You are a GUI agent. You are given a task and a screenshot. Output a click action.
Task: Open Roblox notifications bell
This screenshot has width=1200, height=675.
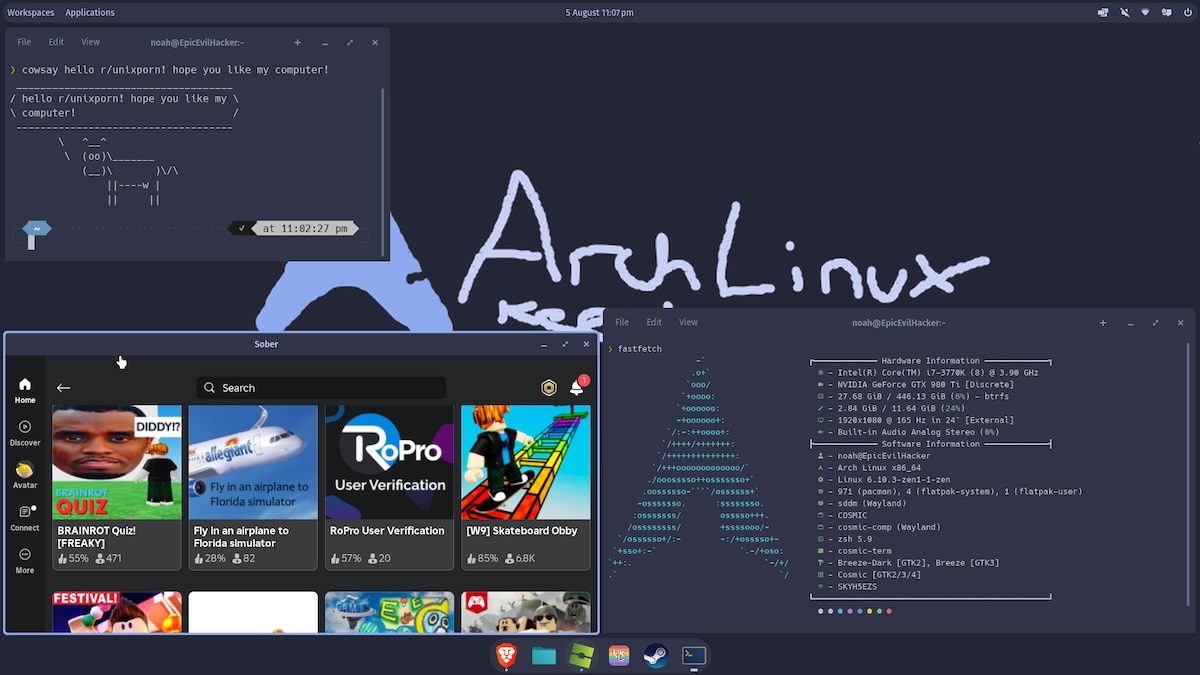(x=577, y=388)
